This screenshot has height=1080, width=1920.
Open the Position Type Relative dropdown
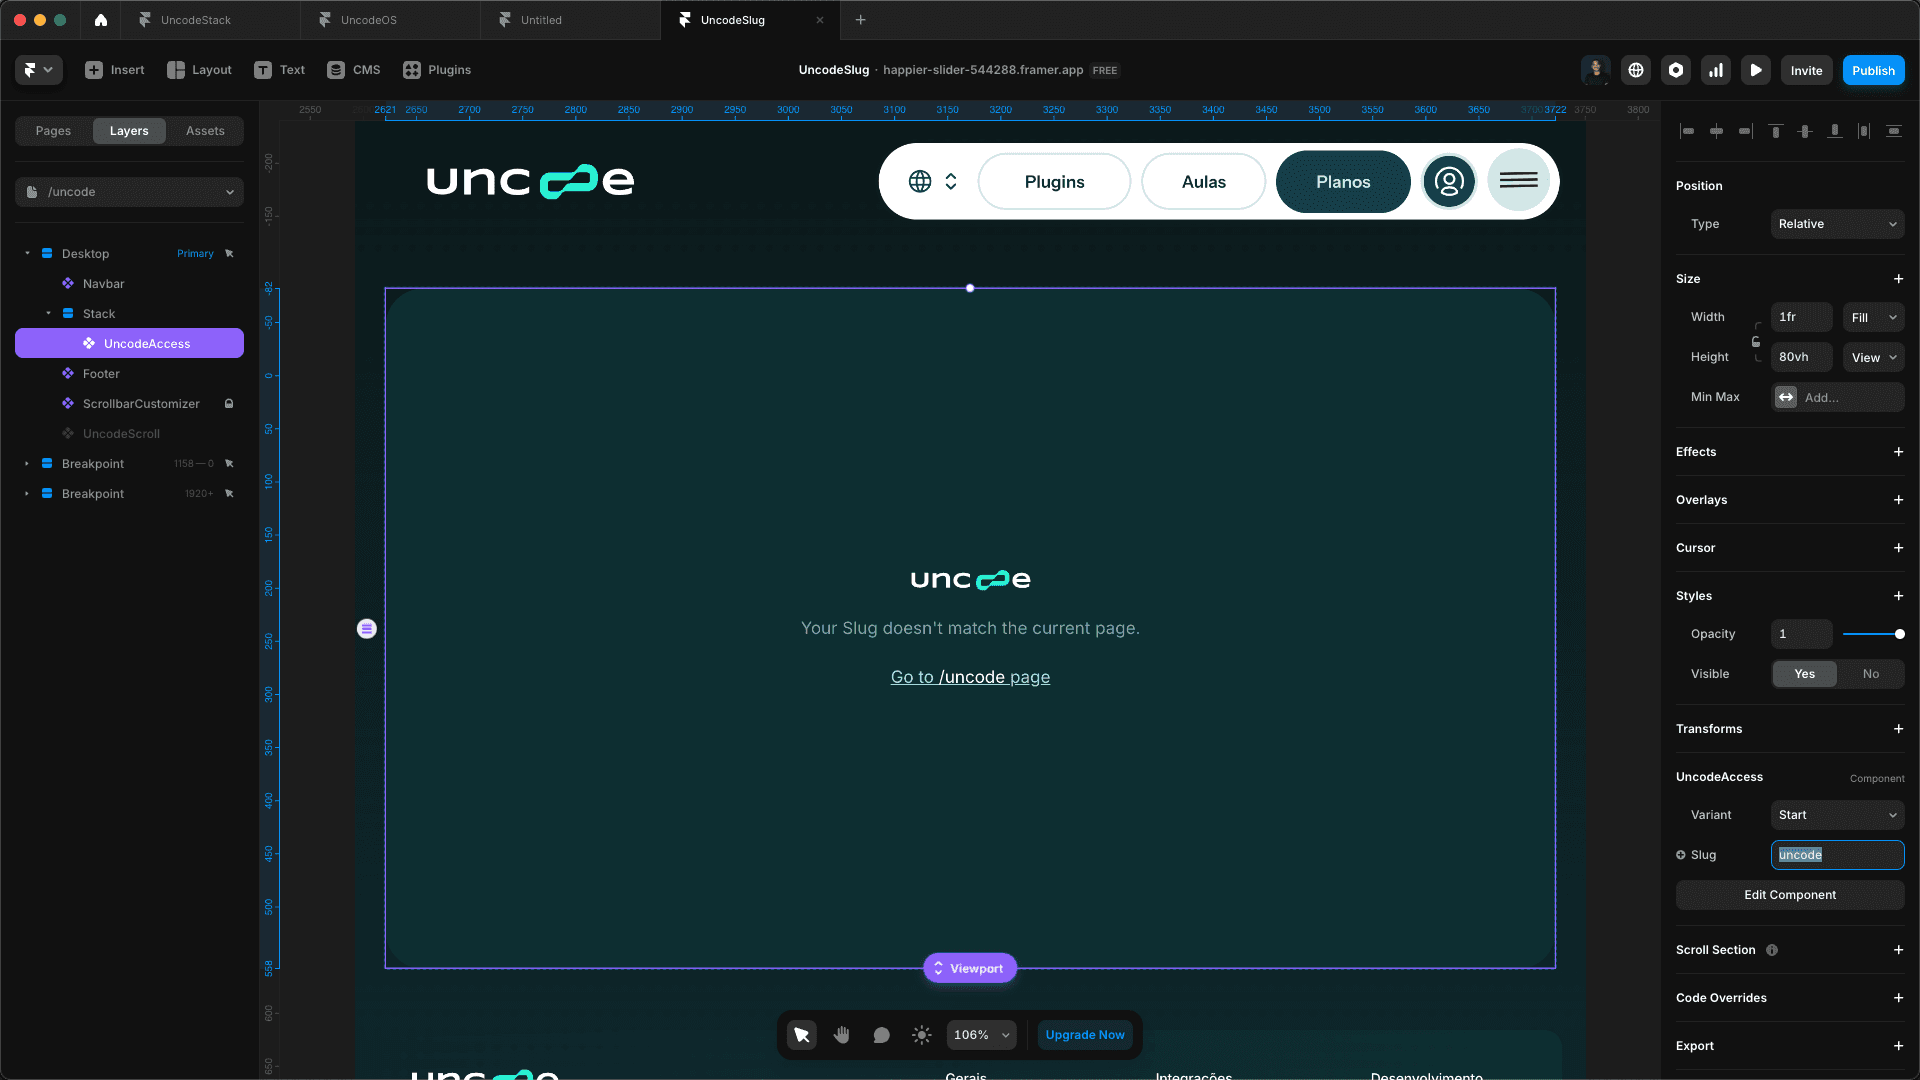click(1837, 224)
